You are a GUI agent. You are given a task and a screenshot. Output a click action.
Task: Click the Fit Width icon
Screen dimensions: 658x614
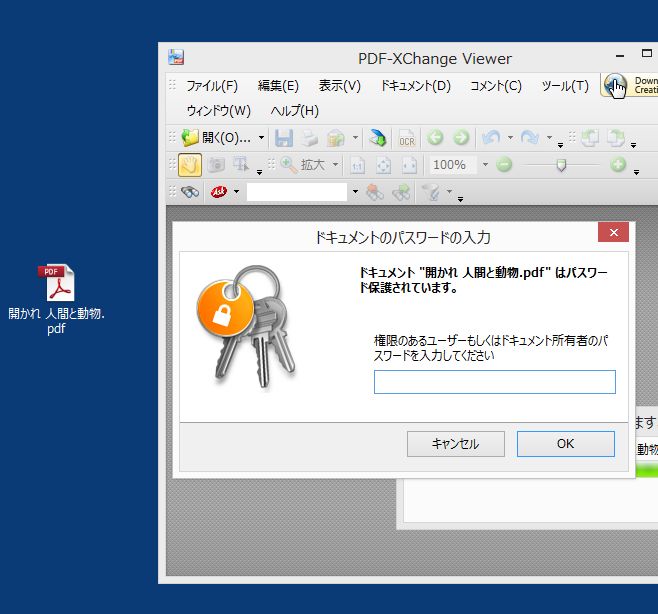click(x=409, y=165)
